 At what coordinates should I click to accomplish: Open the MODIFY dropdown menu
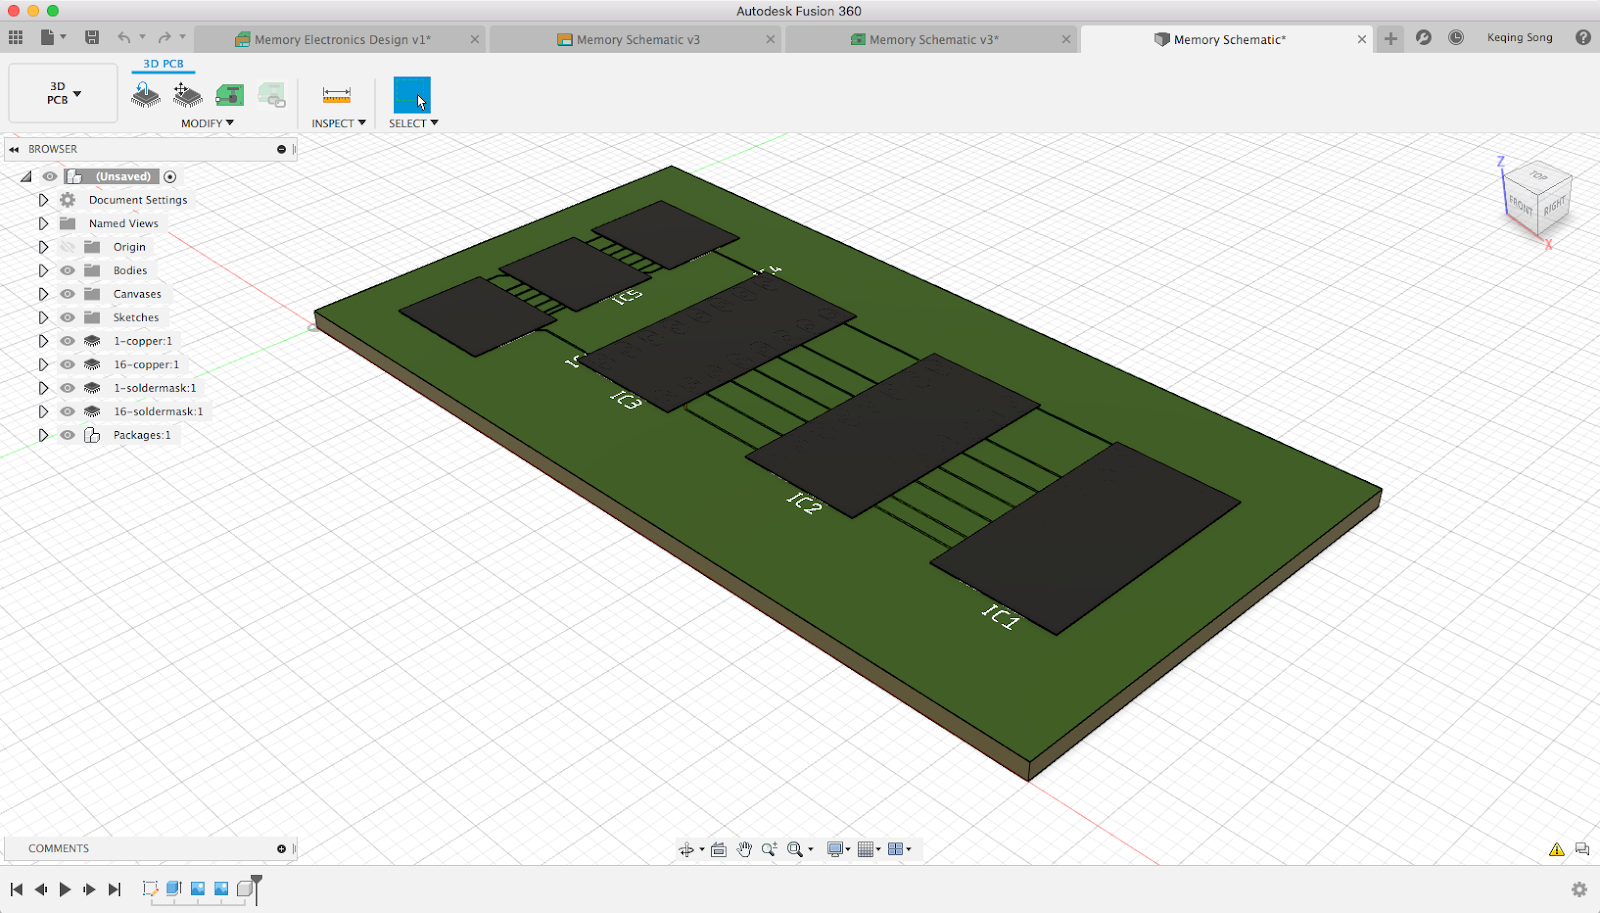pyautogui.click(x=207, y=123)
